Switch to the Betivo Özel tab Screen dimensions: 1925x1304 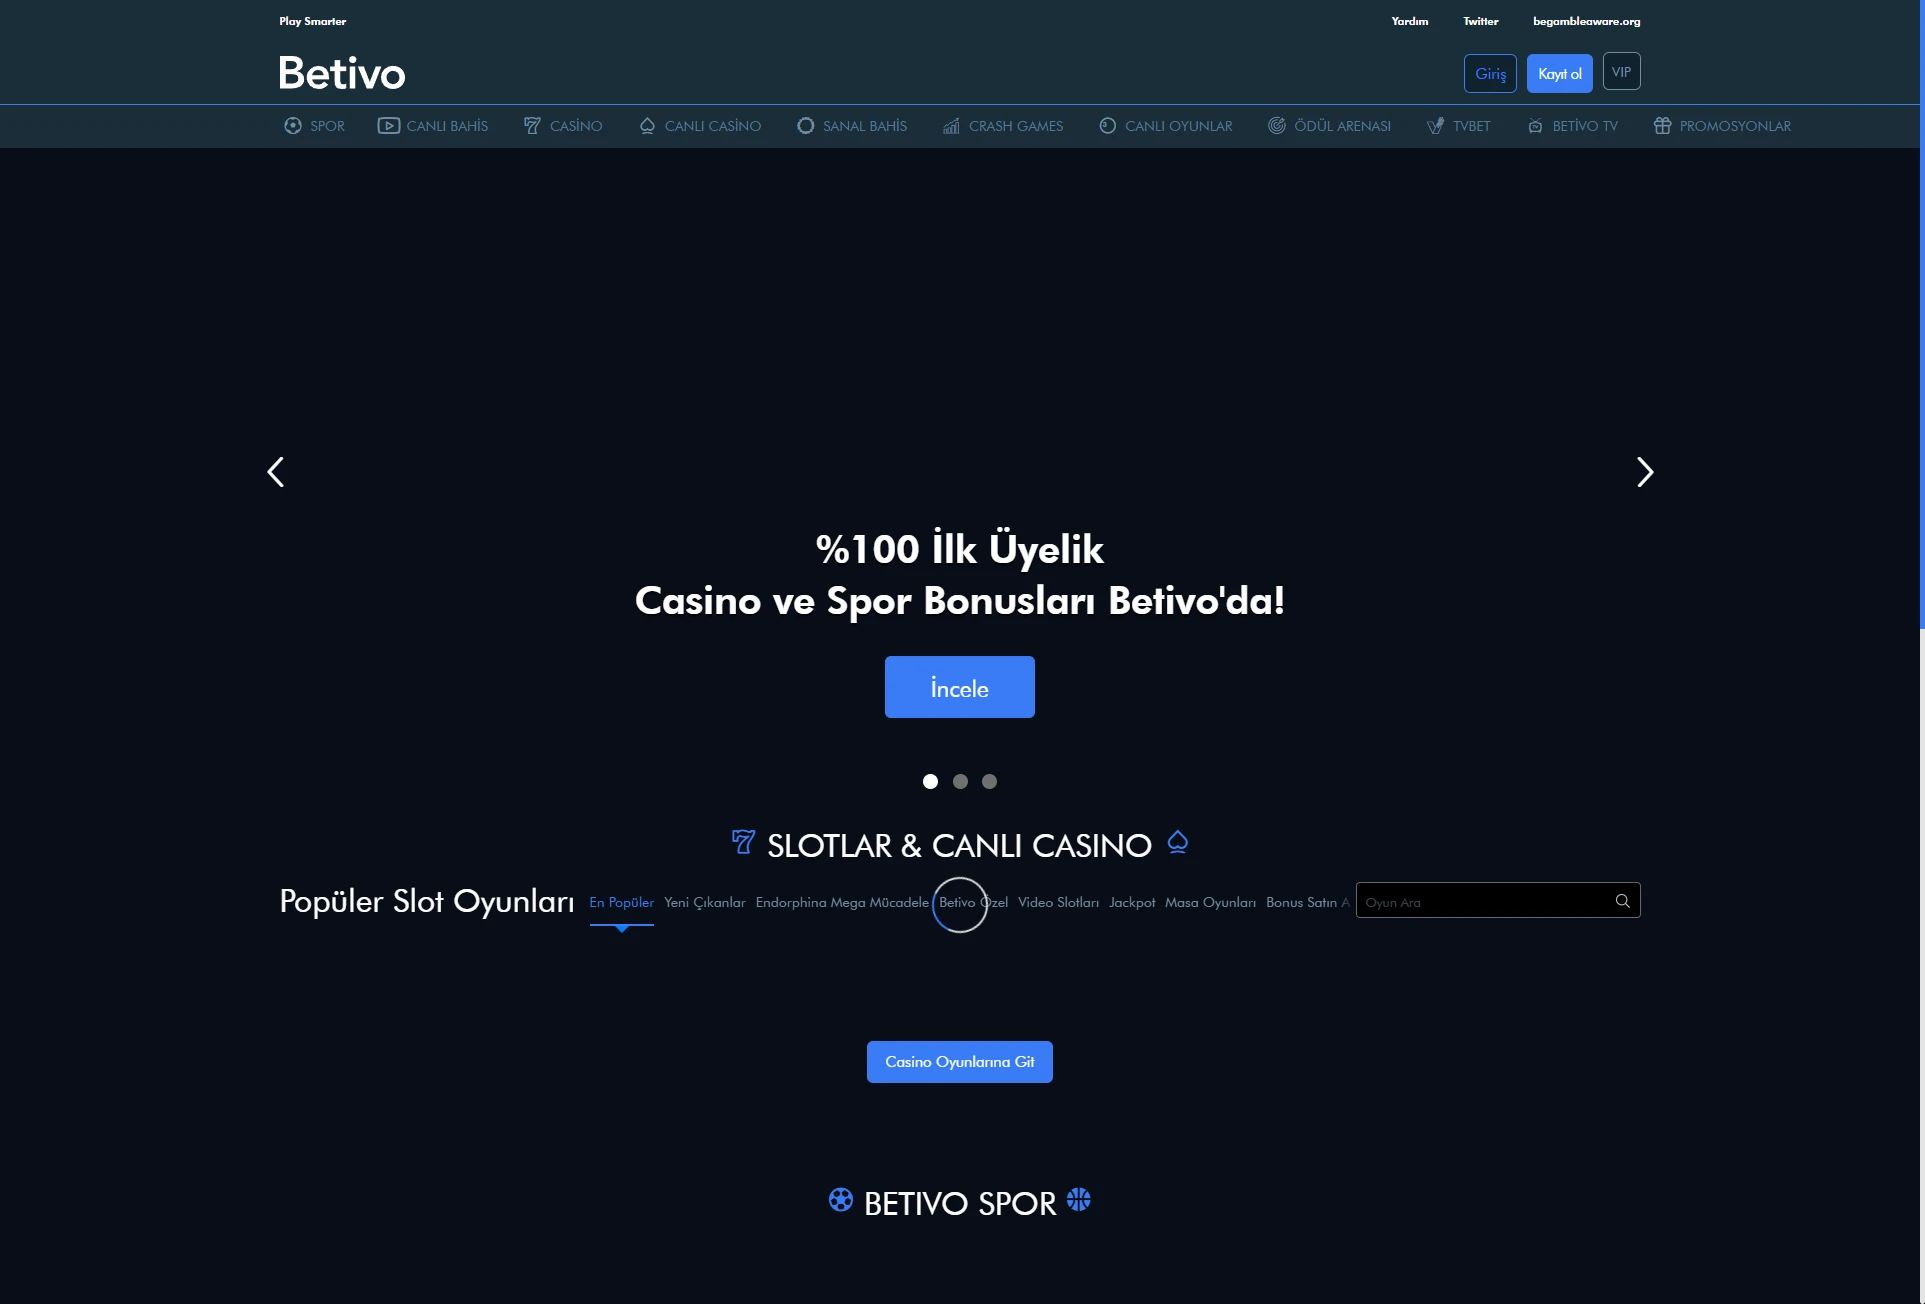pyautogui.click(x=973, y=902)
